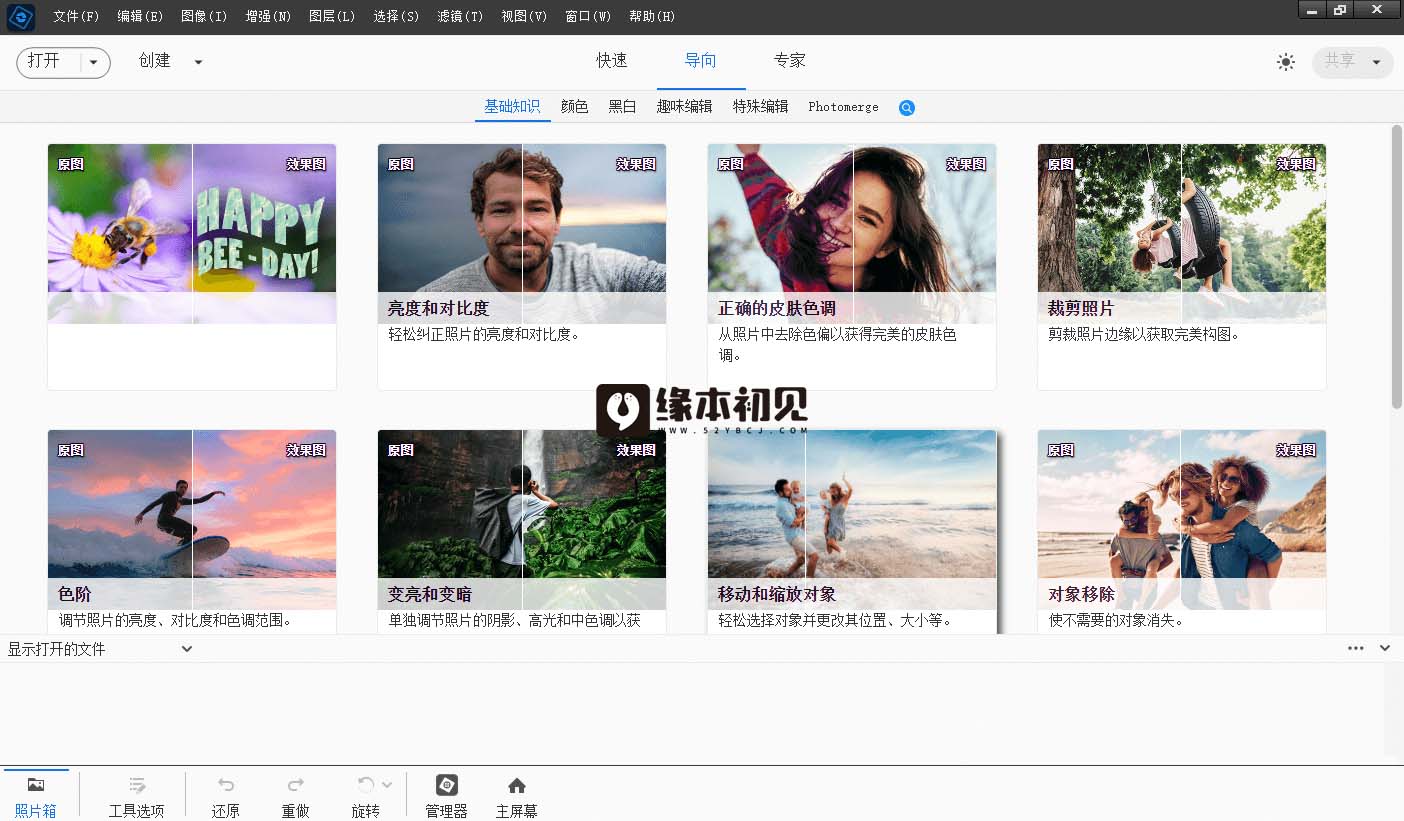The width and height of the screenshot is (1404, 821).
Task: Click the Rotate (旋转) icon
Action: pos(366,785)
